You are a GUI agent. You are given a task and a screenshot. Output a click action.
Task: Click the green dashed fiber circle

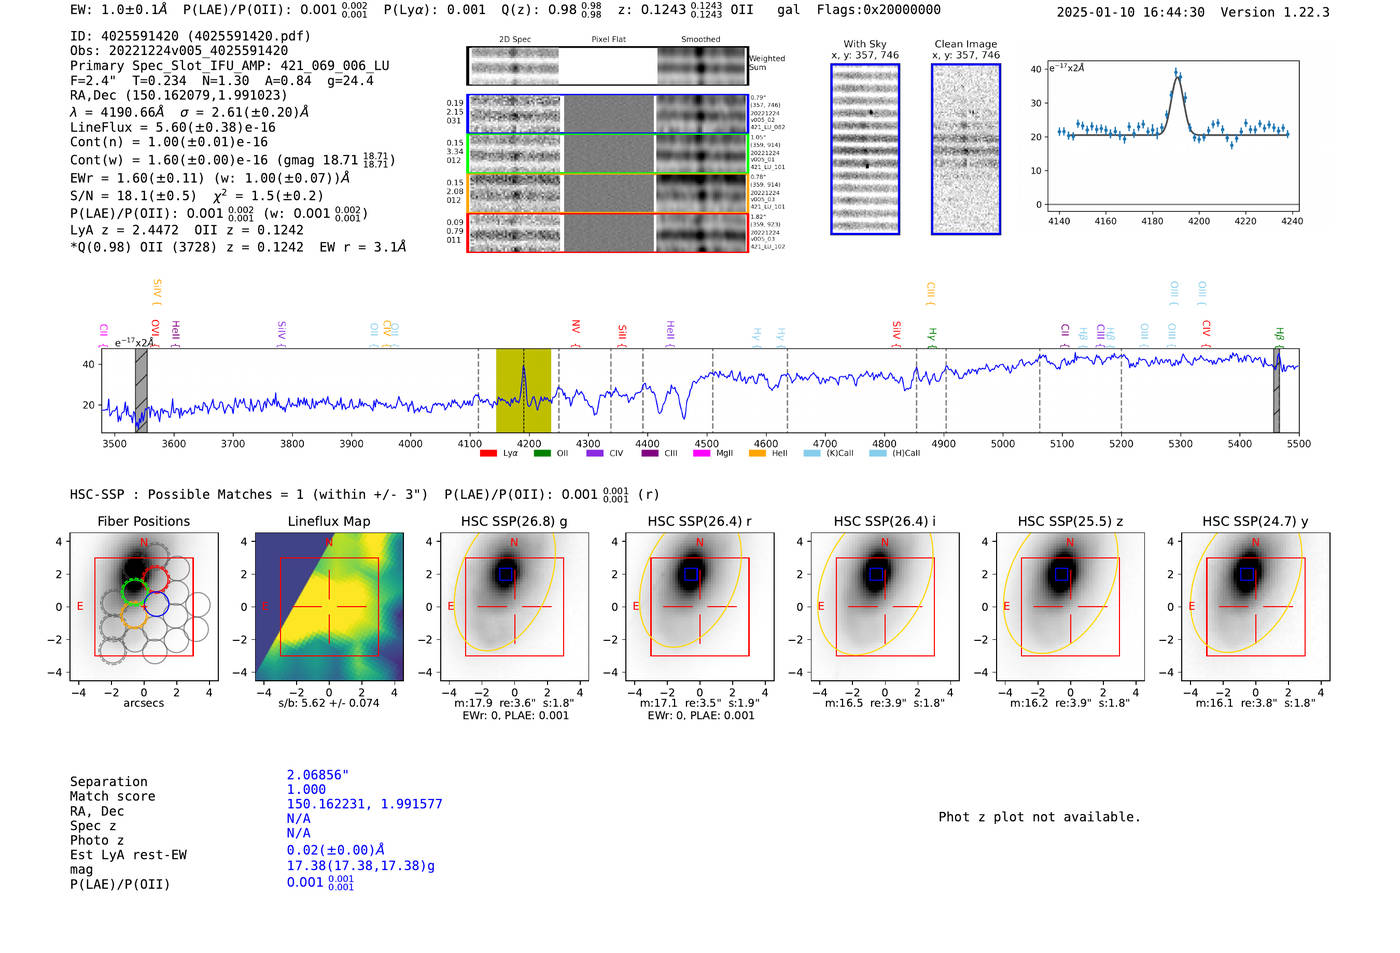(133, 591)
